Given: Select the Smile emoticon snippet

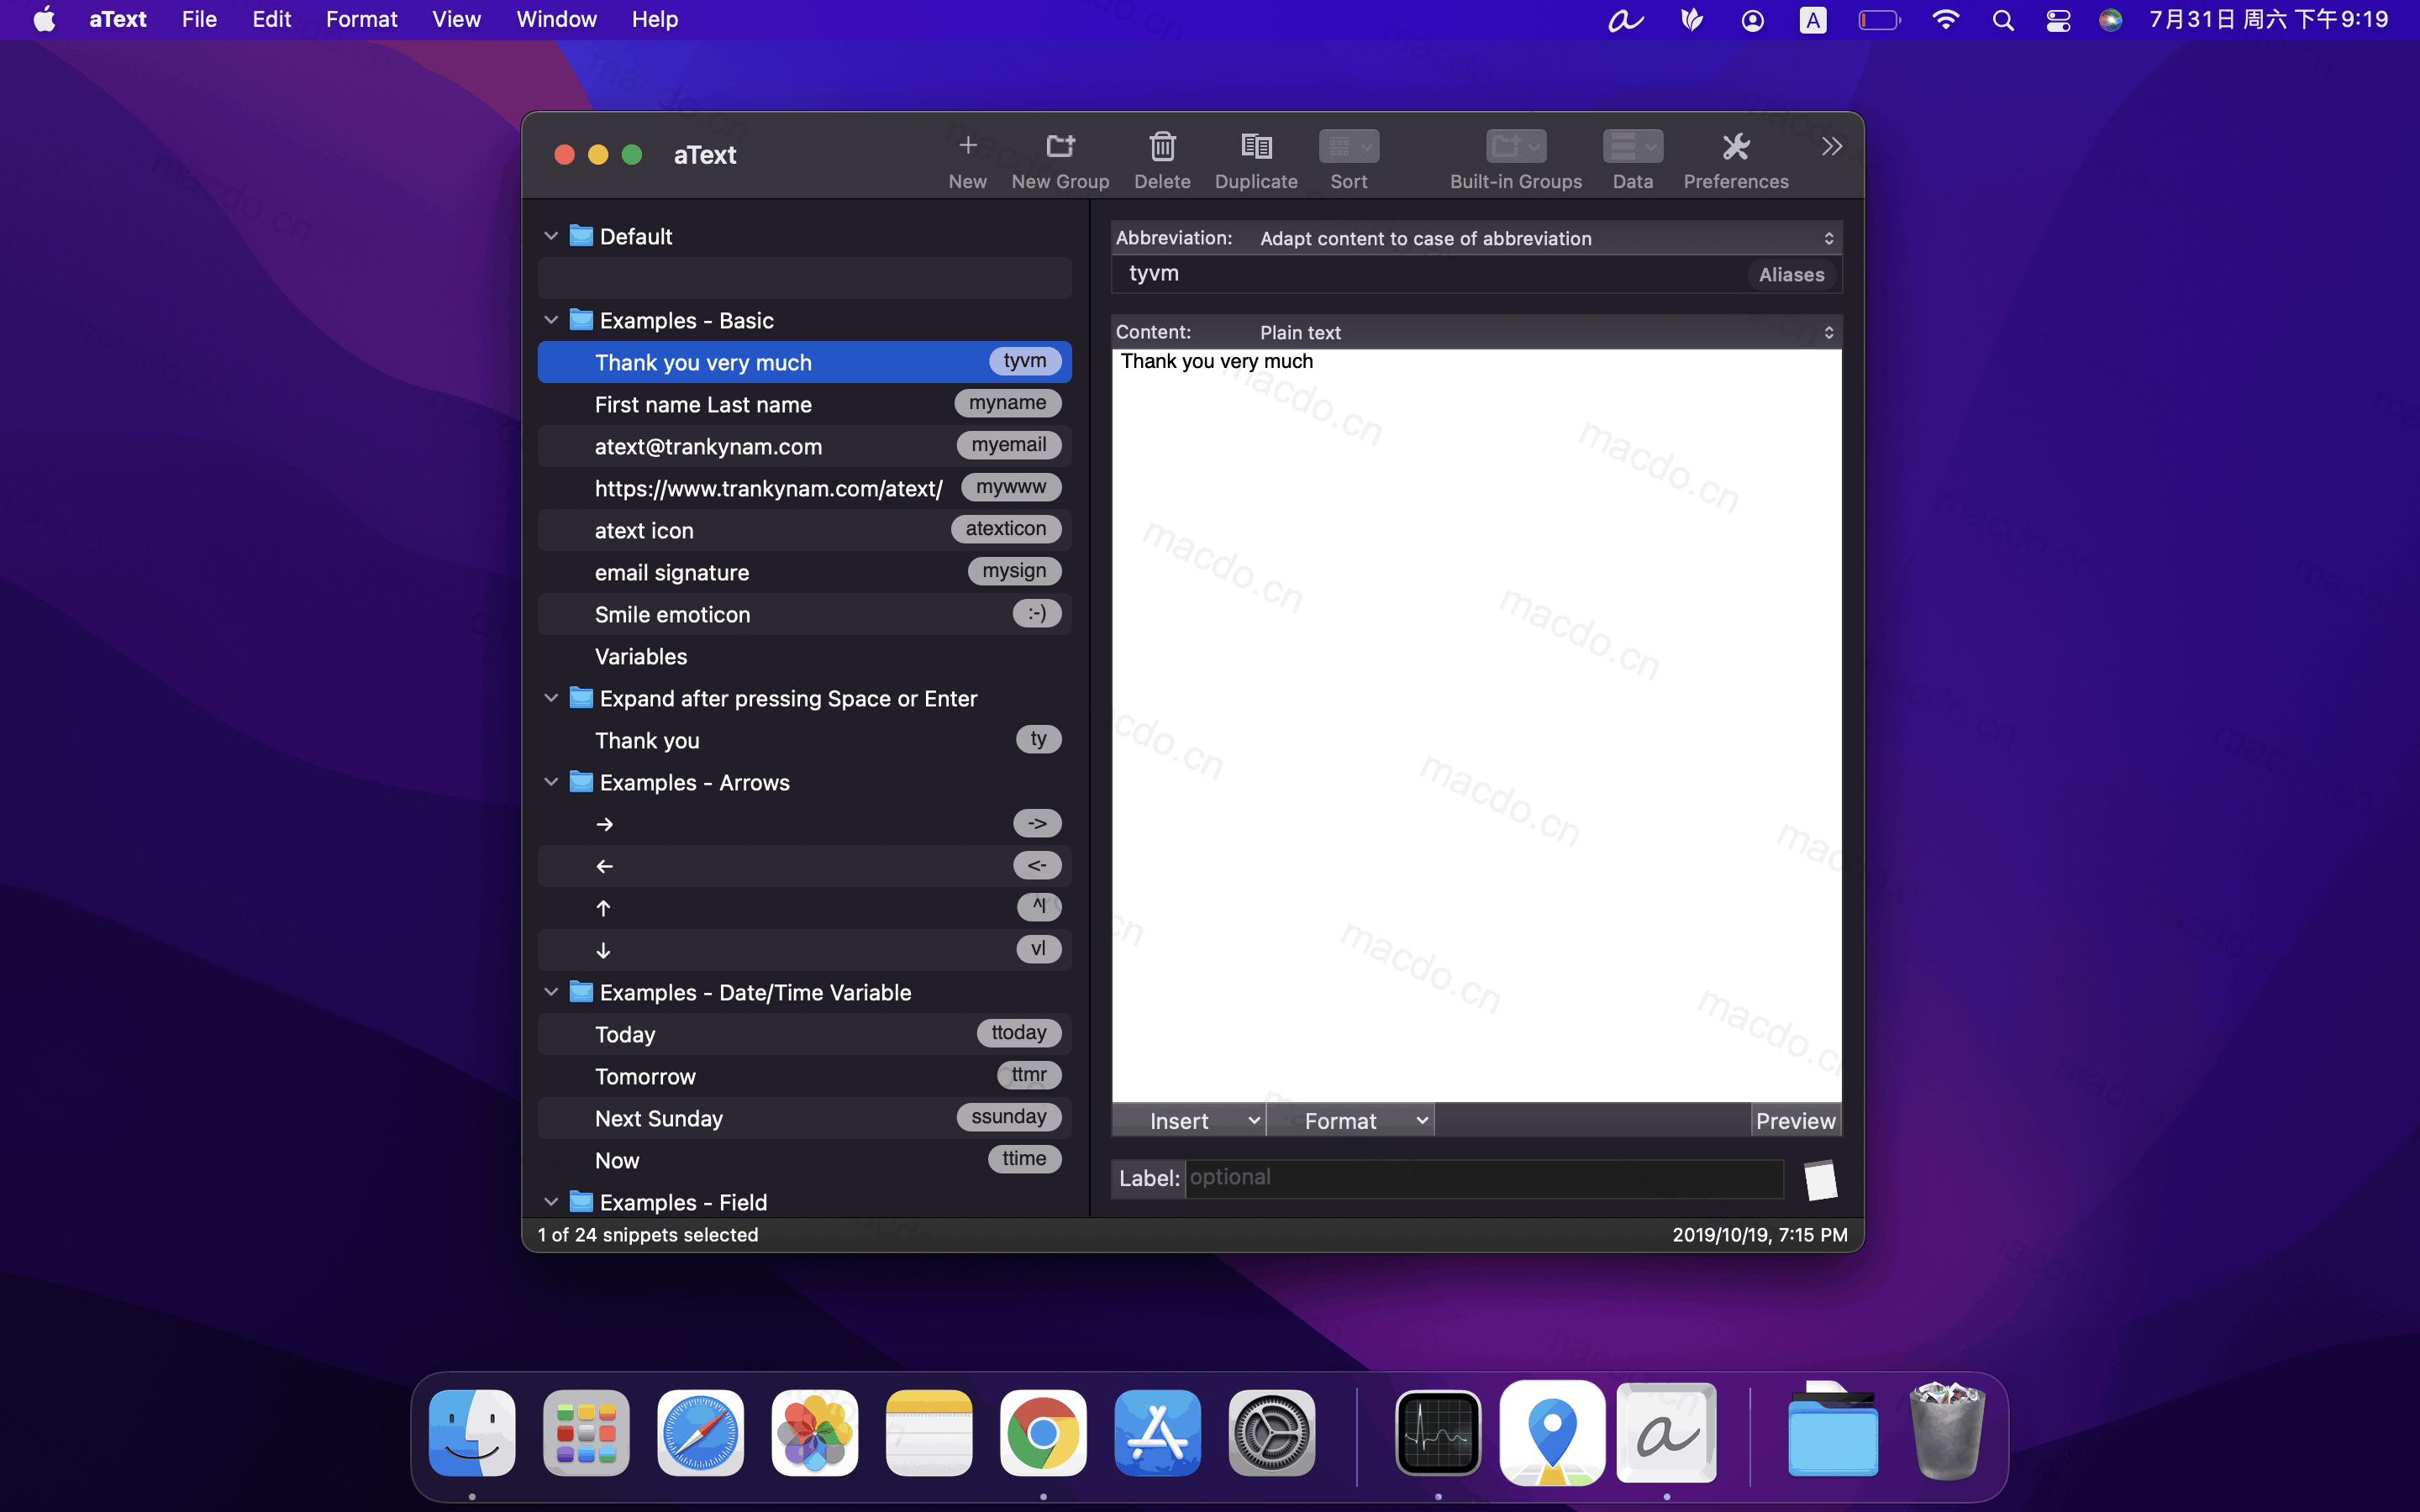Looking at the screenshot, I should 804,614.
